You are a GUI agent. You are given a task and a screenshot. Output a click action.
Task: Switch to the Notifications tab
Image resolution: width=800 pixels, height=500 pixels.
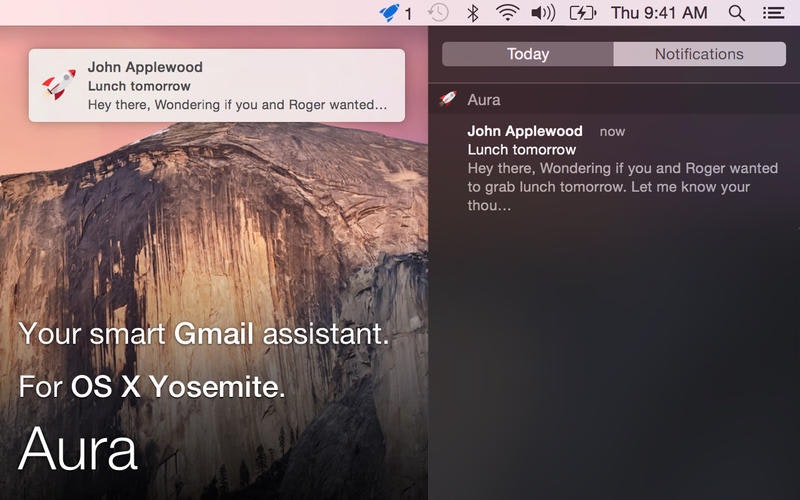(699, 54)
